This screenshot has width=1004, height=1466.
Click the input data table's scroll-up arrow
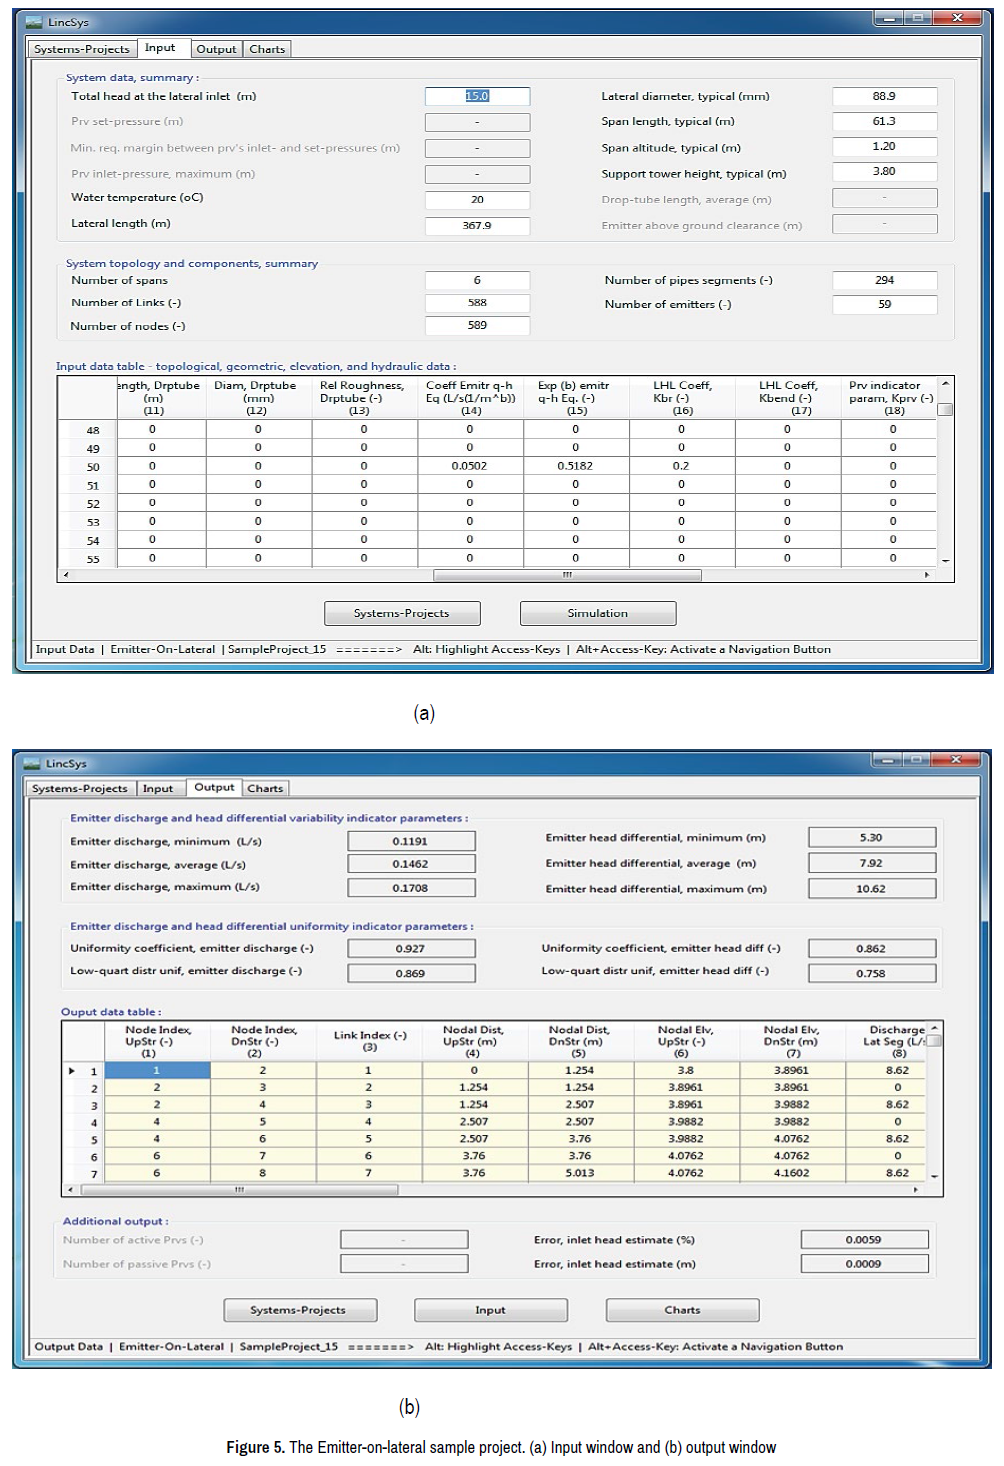click(945, 384)
